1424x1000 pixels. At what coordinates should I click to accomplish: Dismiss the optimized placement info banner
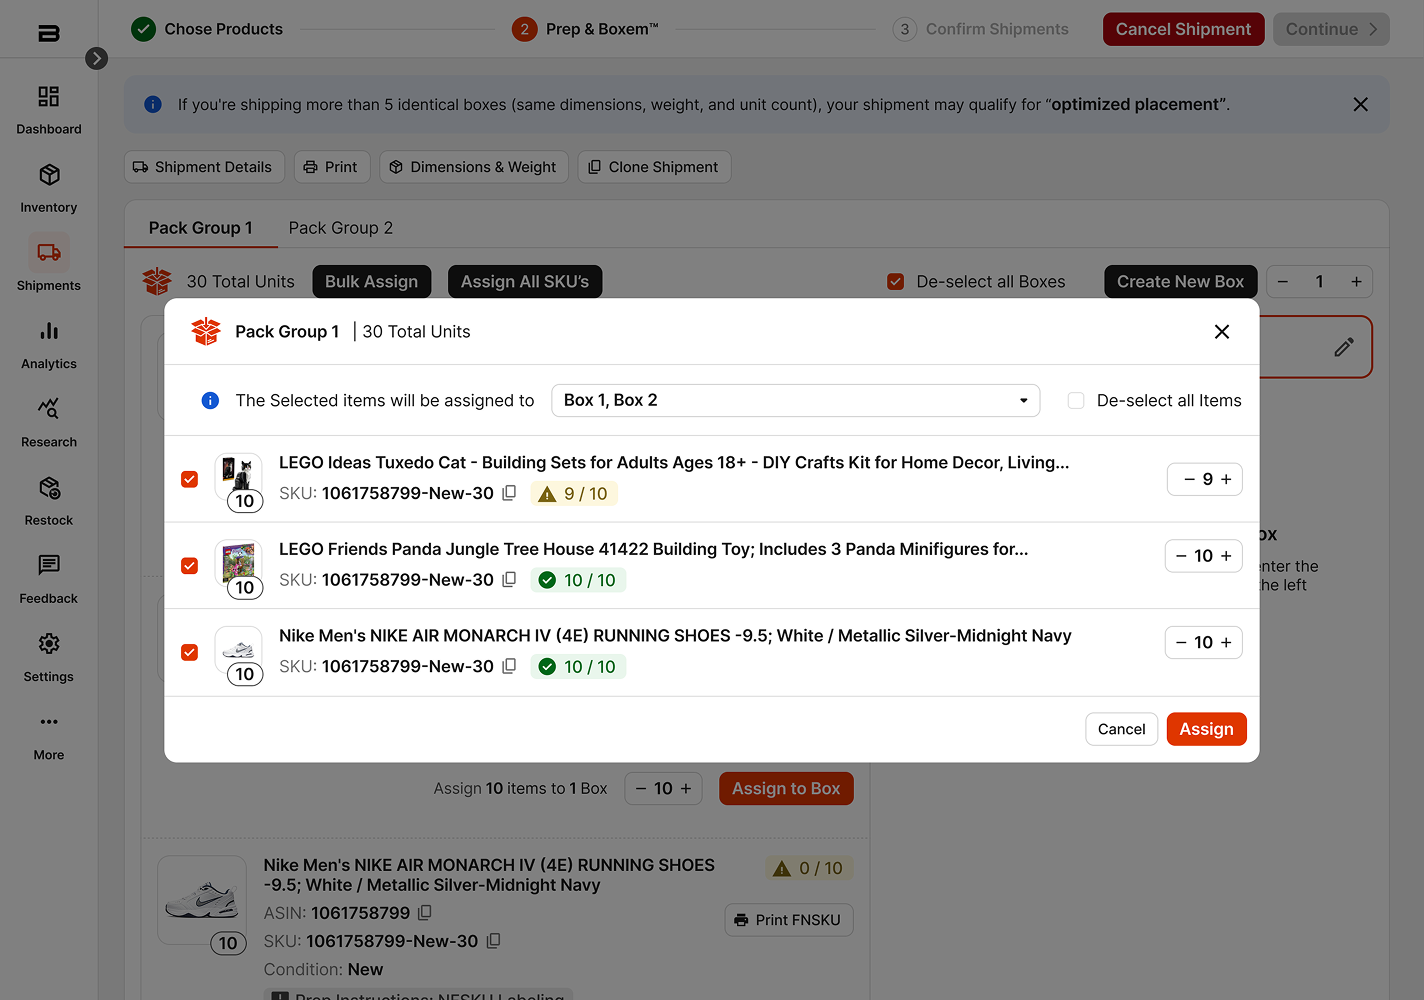(1360, 104)
